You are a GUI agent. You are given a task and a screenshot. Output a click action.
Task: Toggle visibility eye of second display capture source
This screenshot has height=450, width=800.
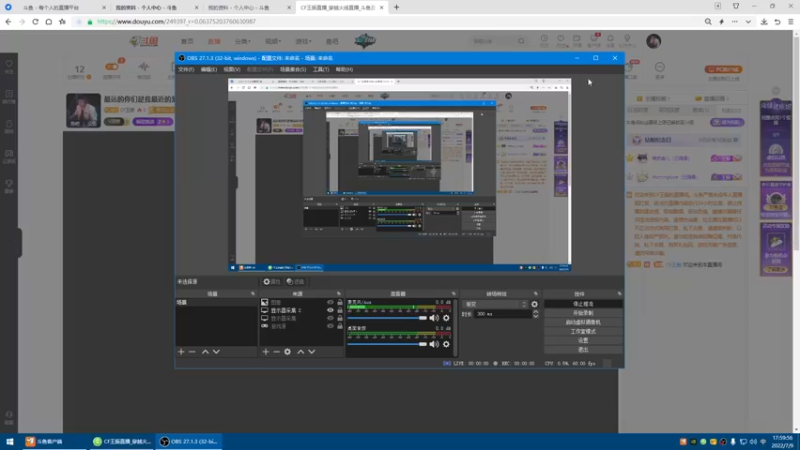330,310
